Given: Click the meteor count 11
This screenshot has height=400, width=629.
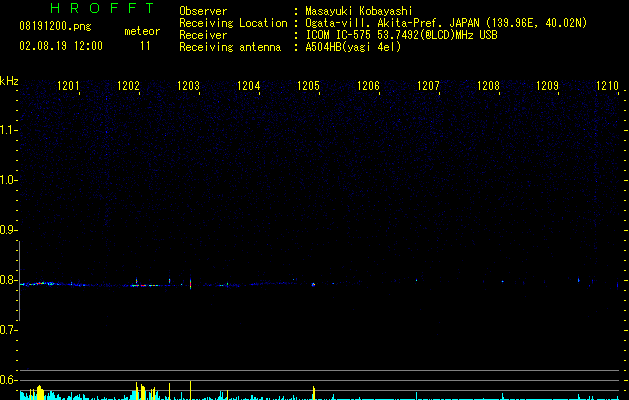Looking at the screenshot, I should coord(145,46).
